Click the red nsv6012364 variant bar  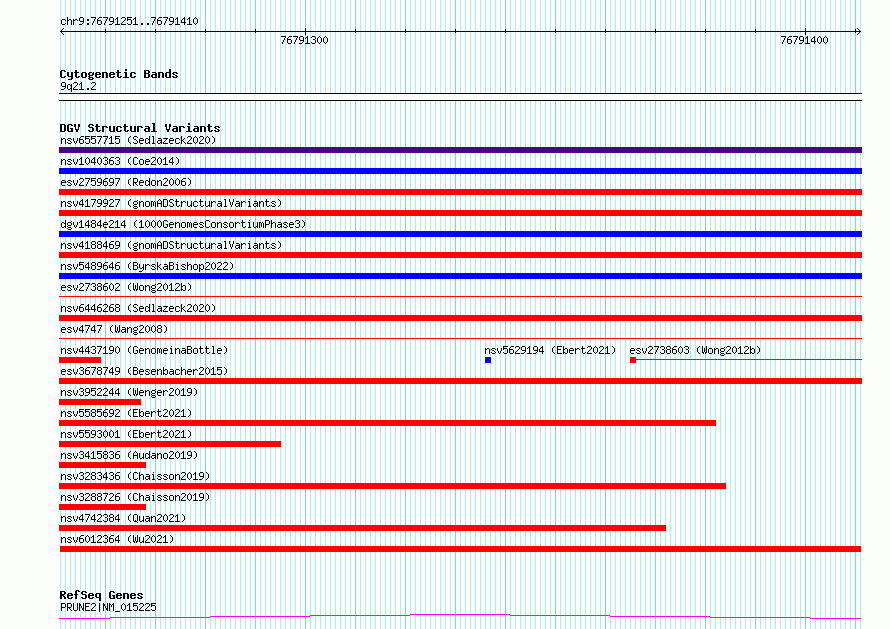pyautogui.click(x=460, y=549)
